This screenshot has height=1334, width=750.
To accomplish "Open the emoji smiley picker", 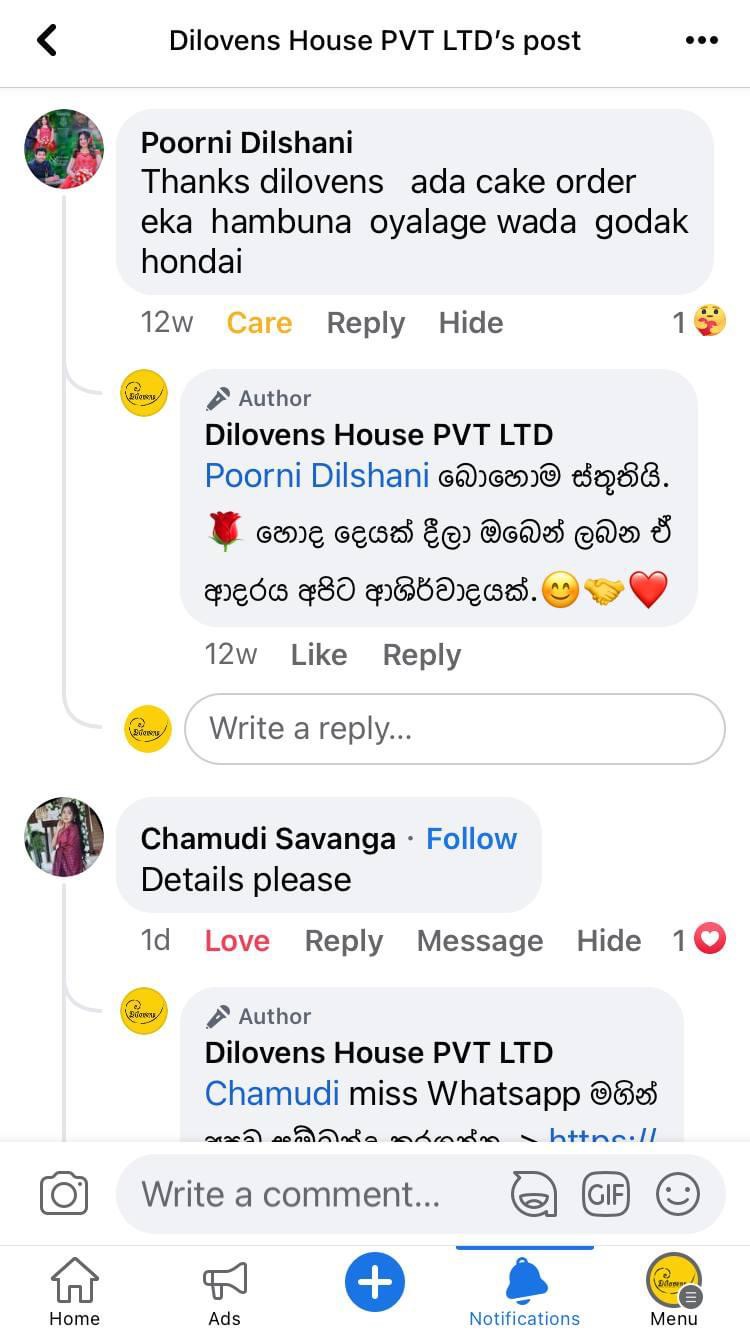I will 677,1194.
